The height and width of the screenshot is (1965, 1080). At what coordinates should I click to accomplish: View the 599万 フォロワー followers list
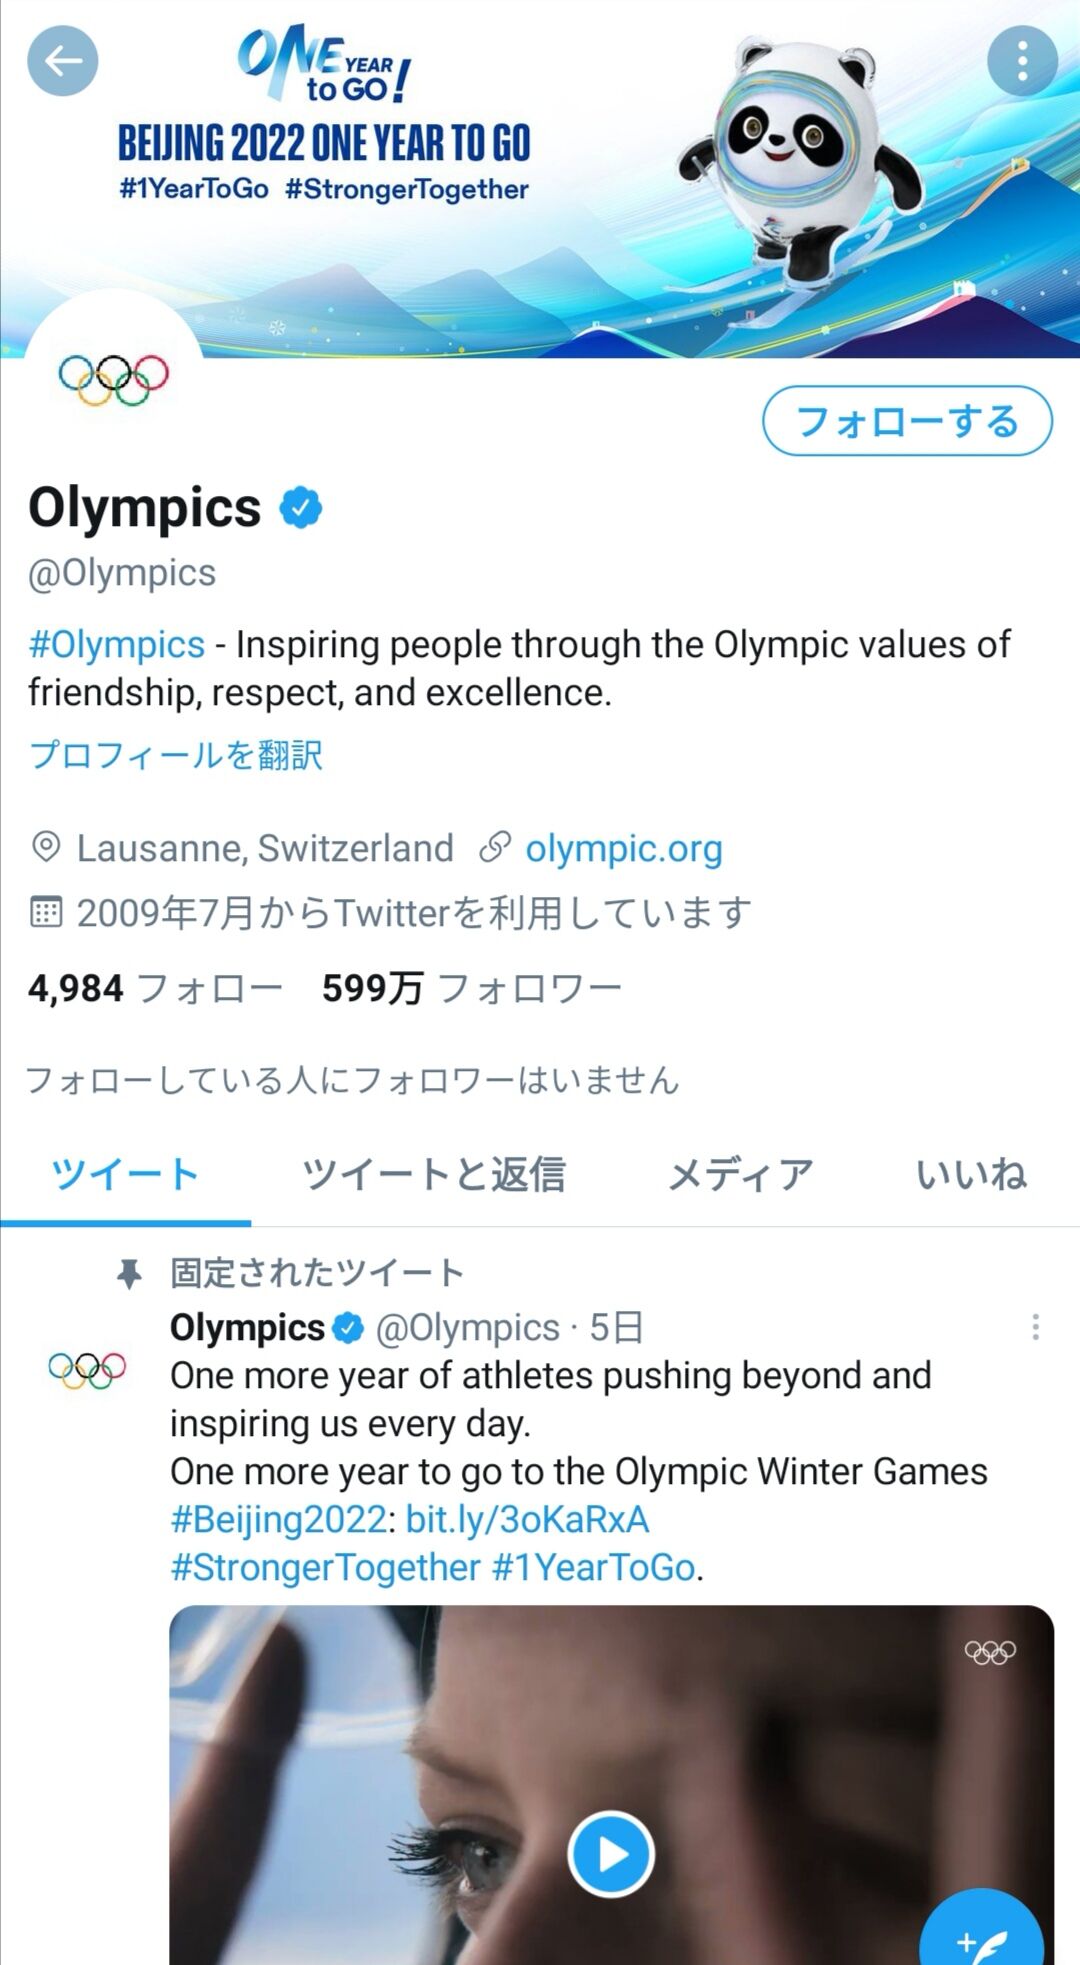pyautogui.click(x=471, y=989)
